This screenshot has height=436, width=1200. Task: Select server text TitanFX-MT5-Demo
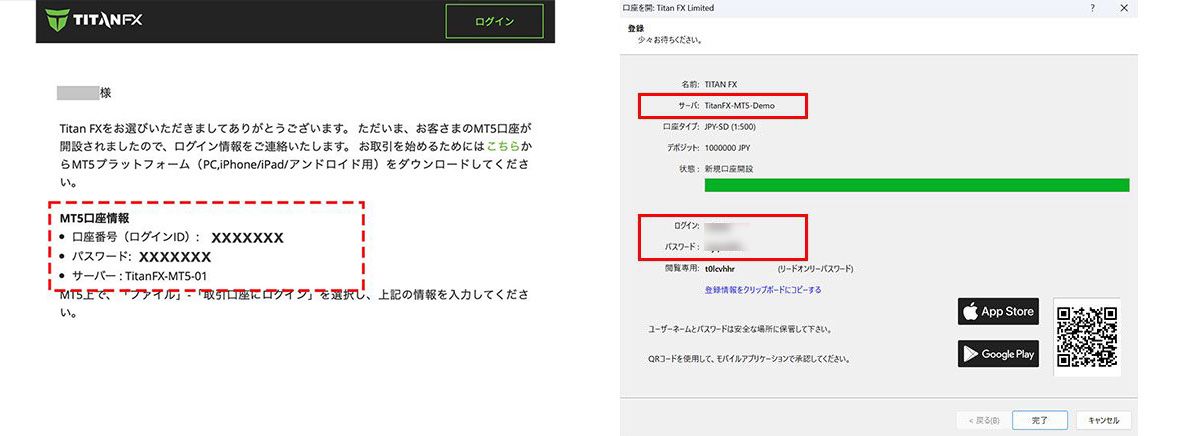[739, 106]
